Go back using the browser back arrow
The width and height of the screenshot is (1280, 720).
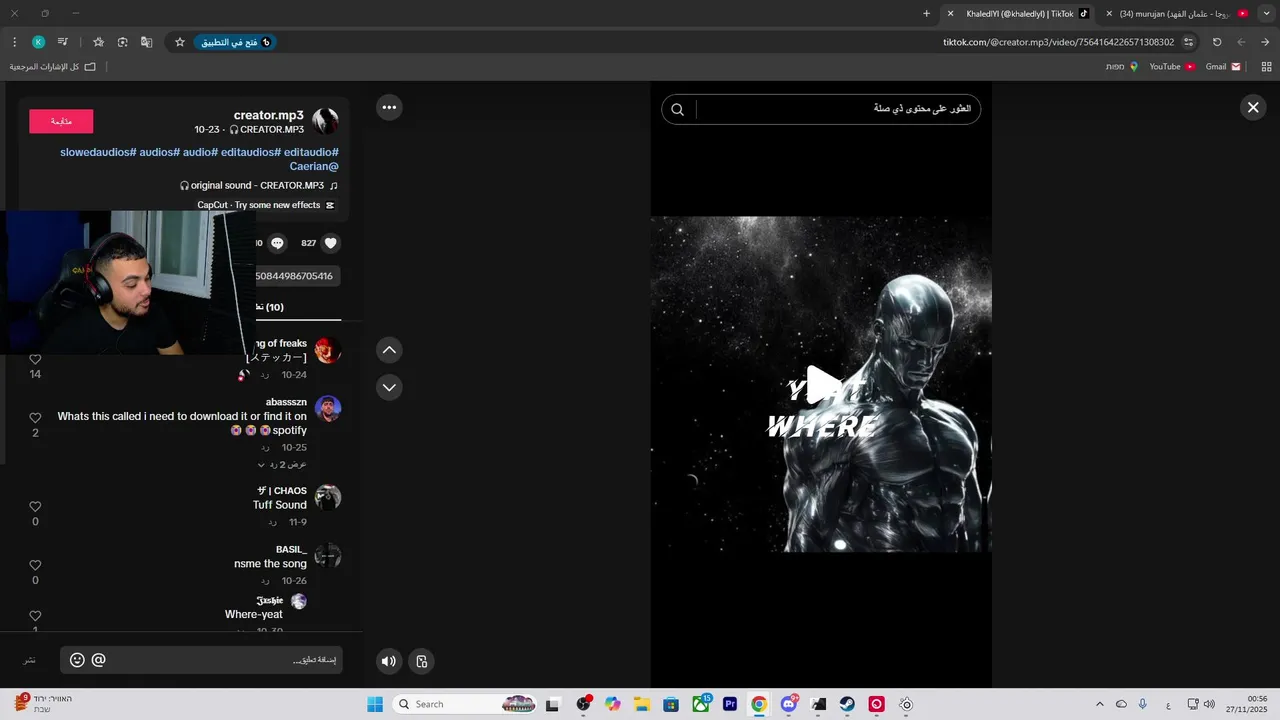(1265, 42)
